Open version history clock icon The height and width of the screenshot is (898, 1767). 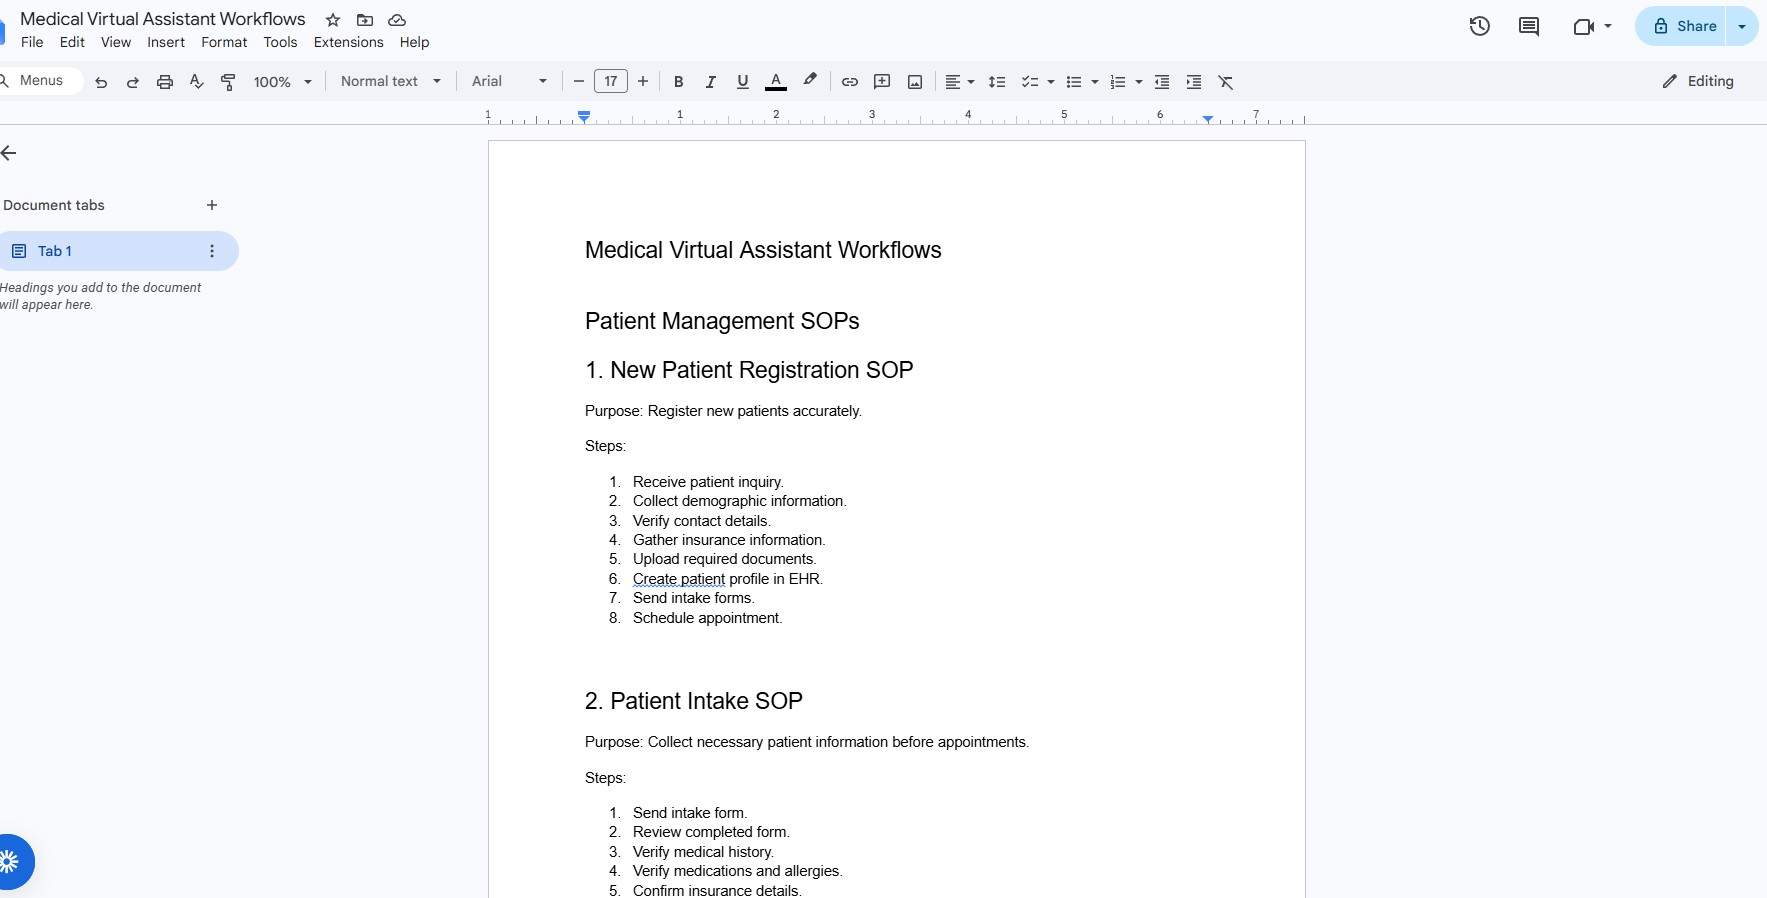[1480, 26]
